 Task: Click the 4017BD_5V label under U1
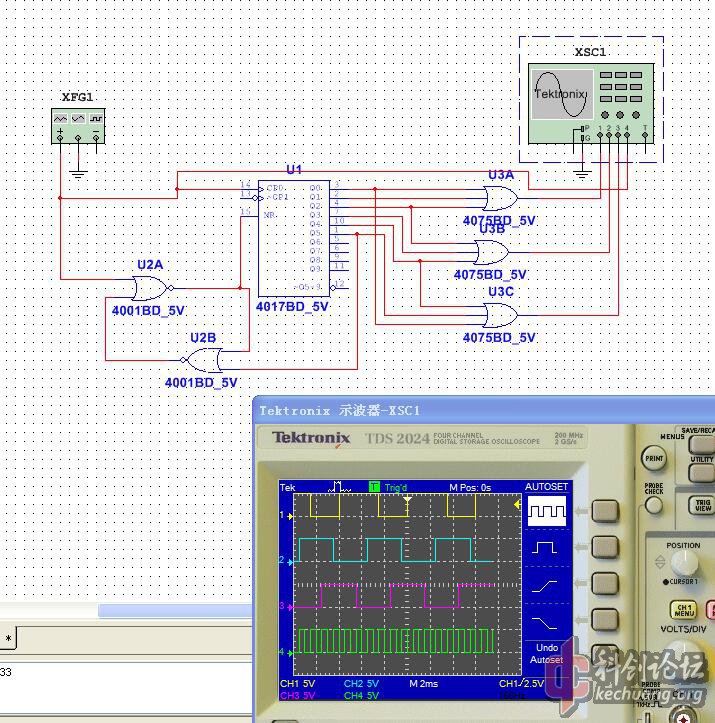tap(292, 307)
